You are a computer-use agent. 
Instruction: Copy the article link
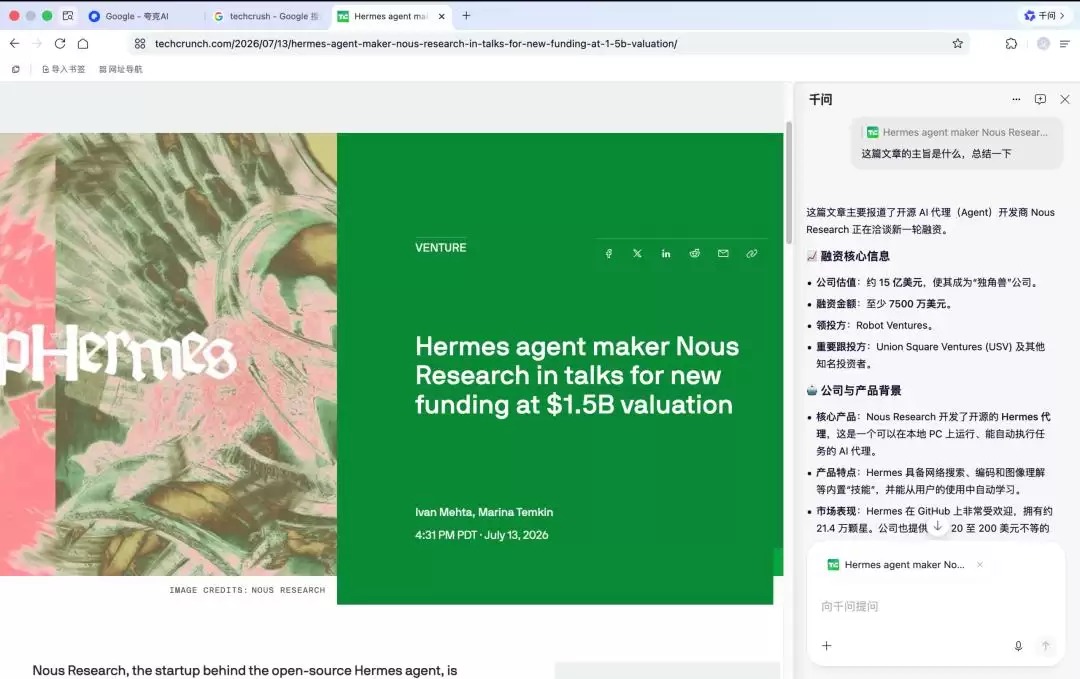pyautogui.click(x=751, y=253)
